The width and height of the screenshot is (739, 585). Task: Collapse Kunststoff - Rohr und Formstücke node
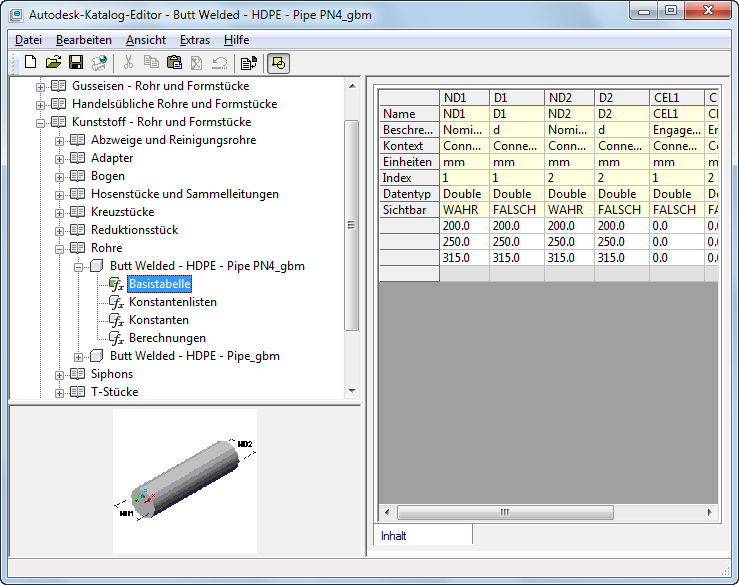pos(41,123)
